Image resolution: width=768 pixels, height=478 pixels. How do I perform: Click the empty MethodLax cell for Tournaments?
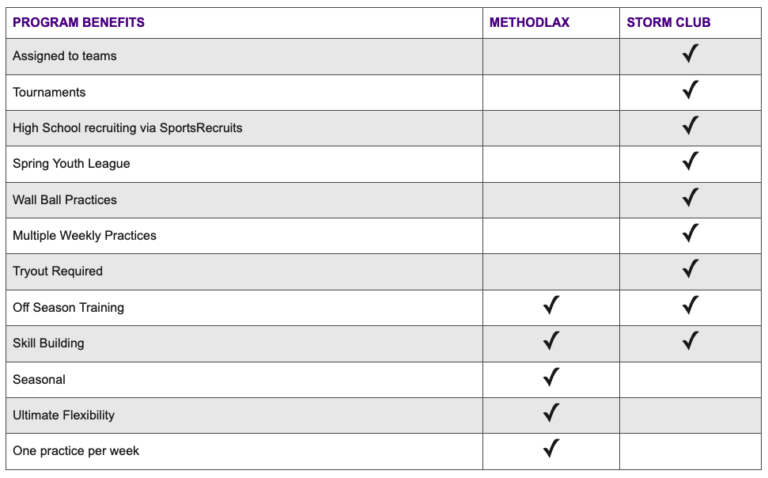tap(551, 92)
